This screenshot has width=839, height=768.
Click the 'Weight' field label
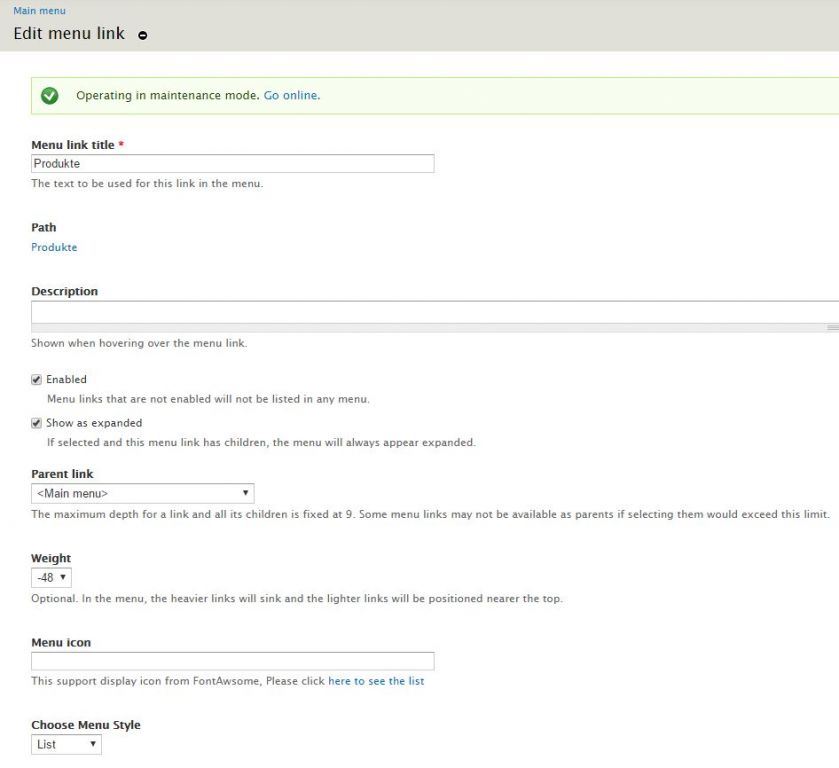(51, 559)
